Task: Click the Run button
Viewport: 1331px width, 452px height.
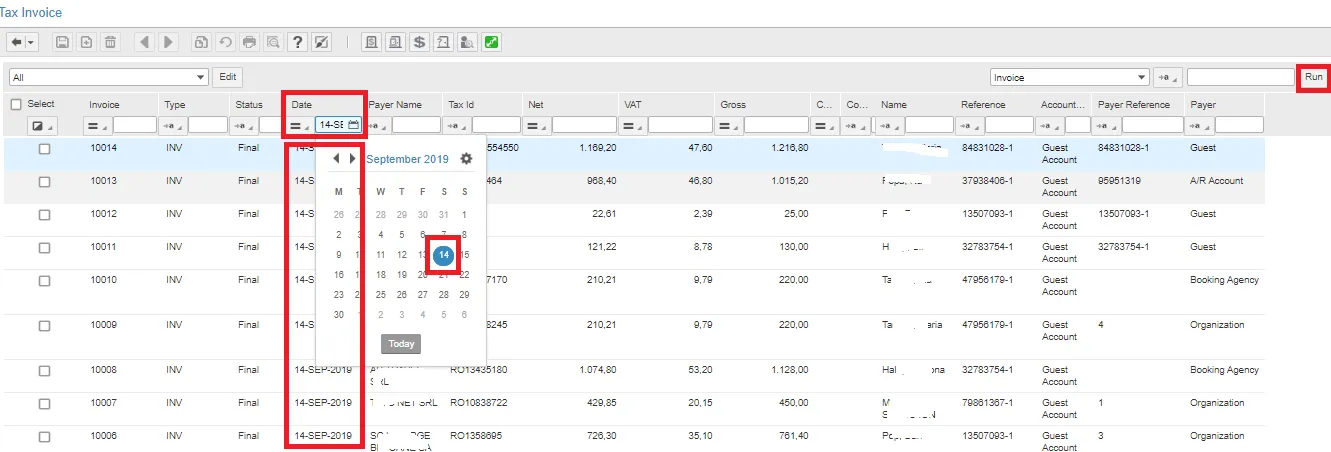Action: 1313,77
